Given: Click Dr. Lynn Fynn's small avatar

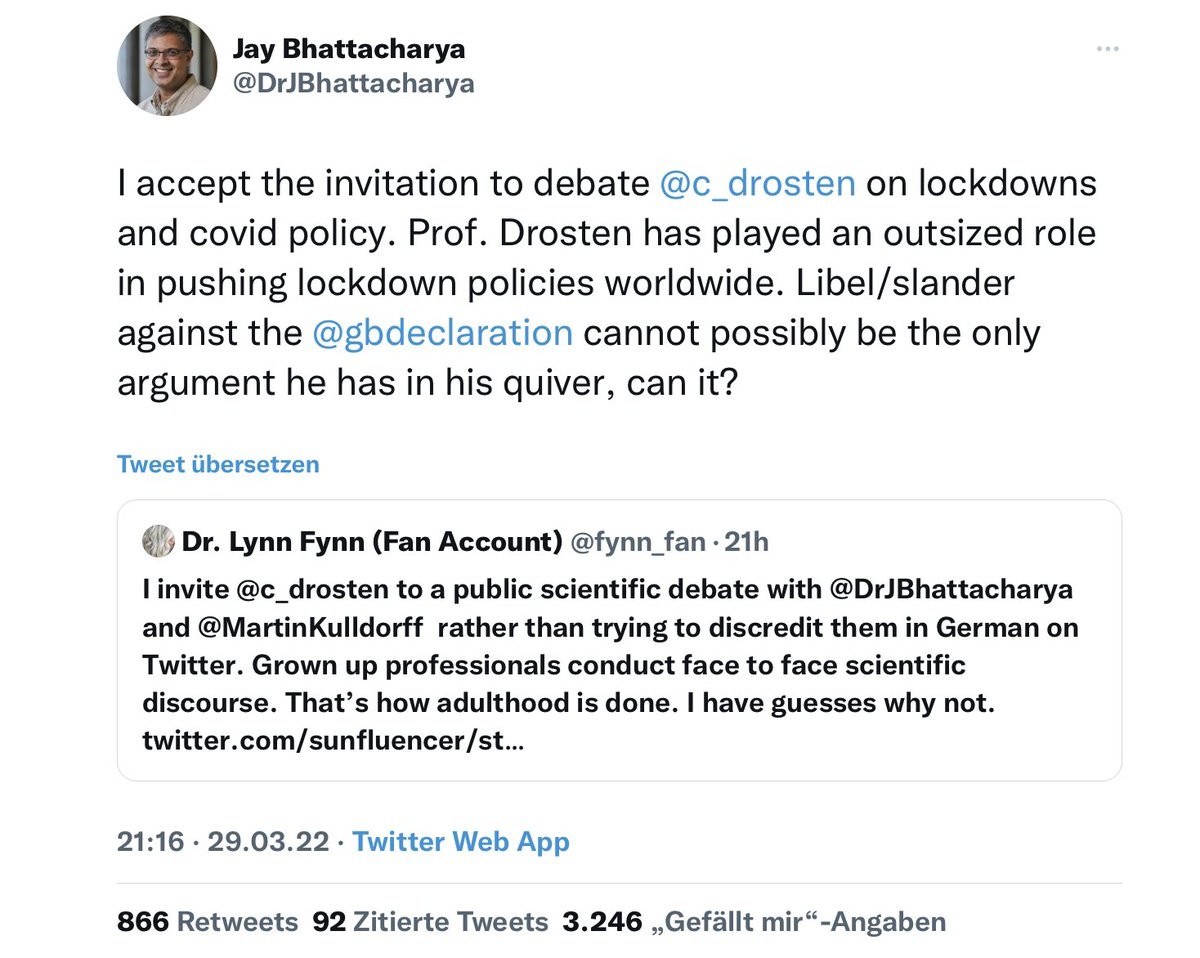Looking at the screenshot, I should pos(158,542).
